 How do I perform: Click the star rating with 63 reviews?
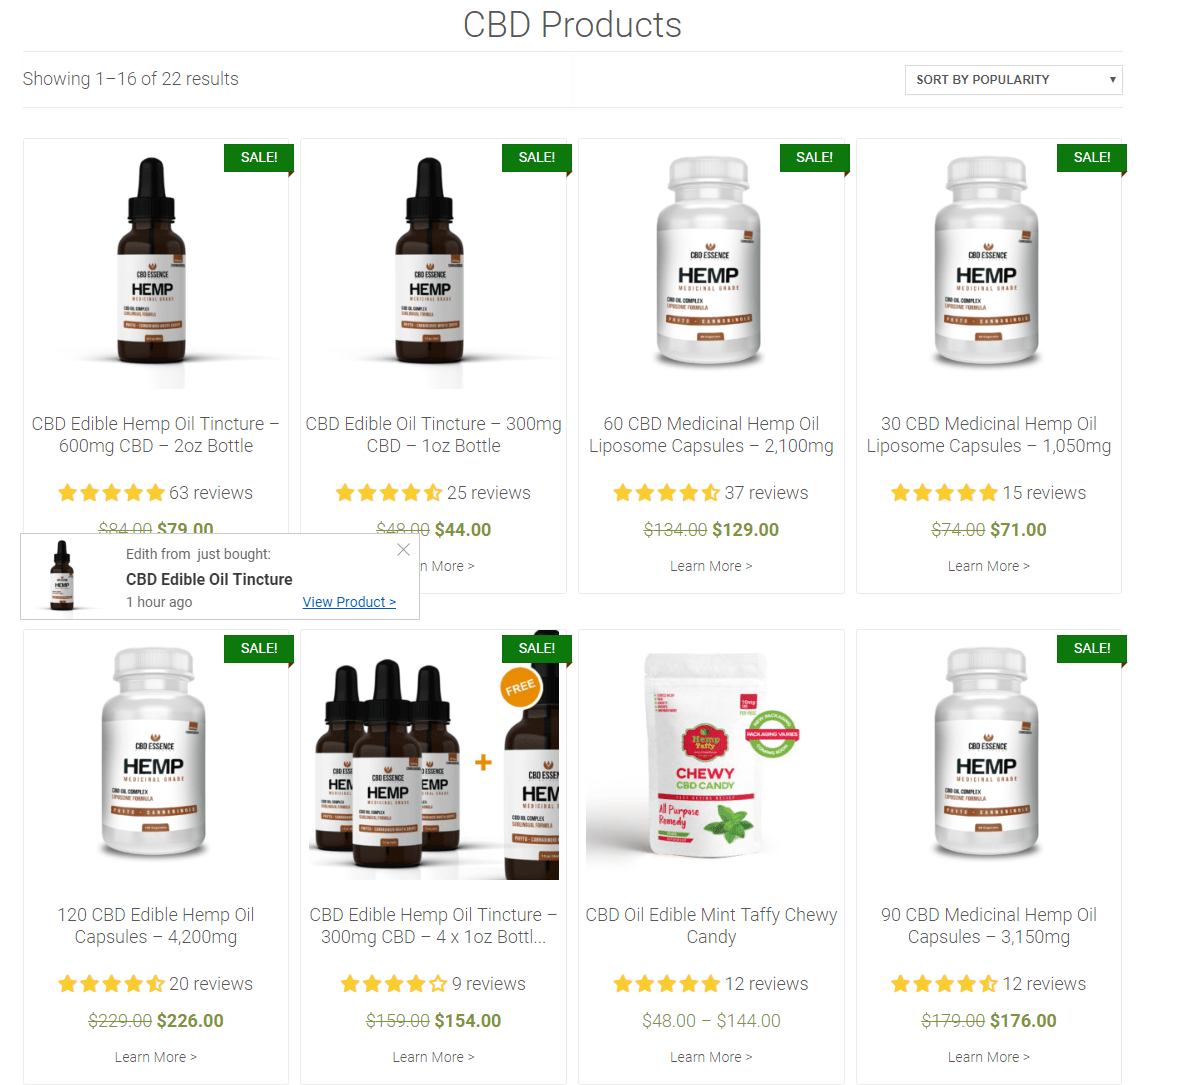pos(111,493)
